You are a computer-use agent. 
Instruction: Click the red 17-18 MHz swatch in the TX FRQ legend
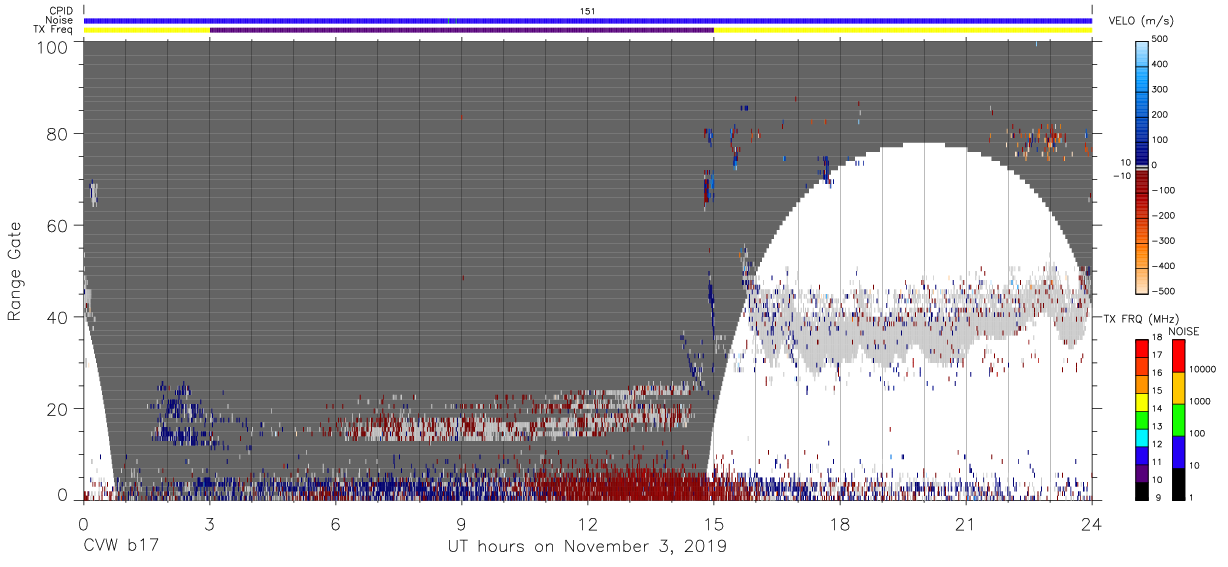click(x=1141, y=349)
